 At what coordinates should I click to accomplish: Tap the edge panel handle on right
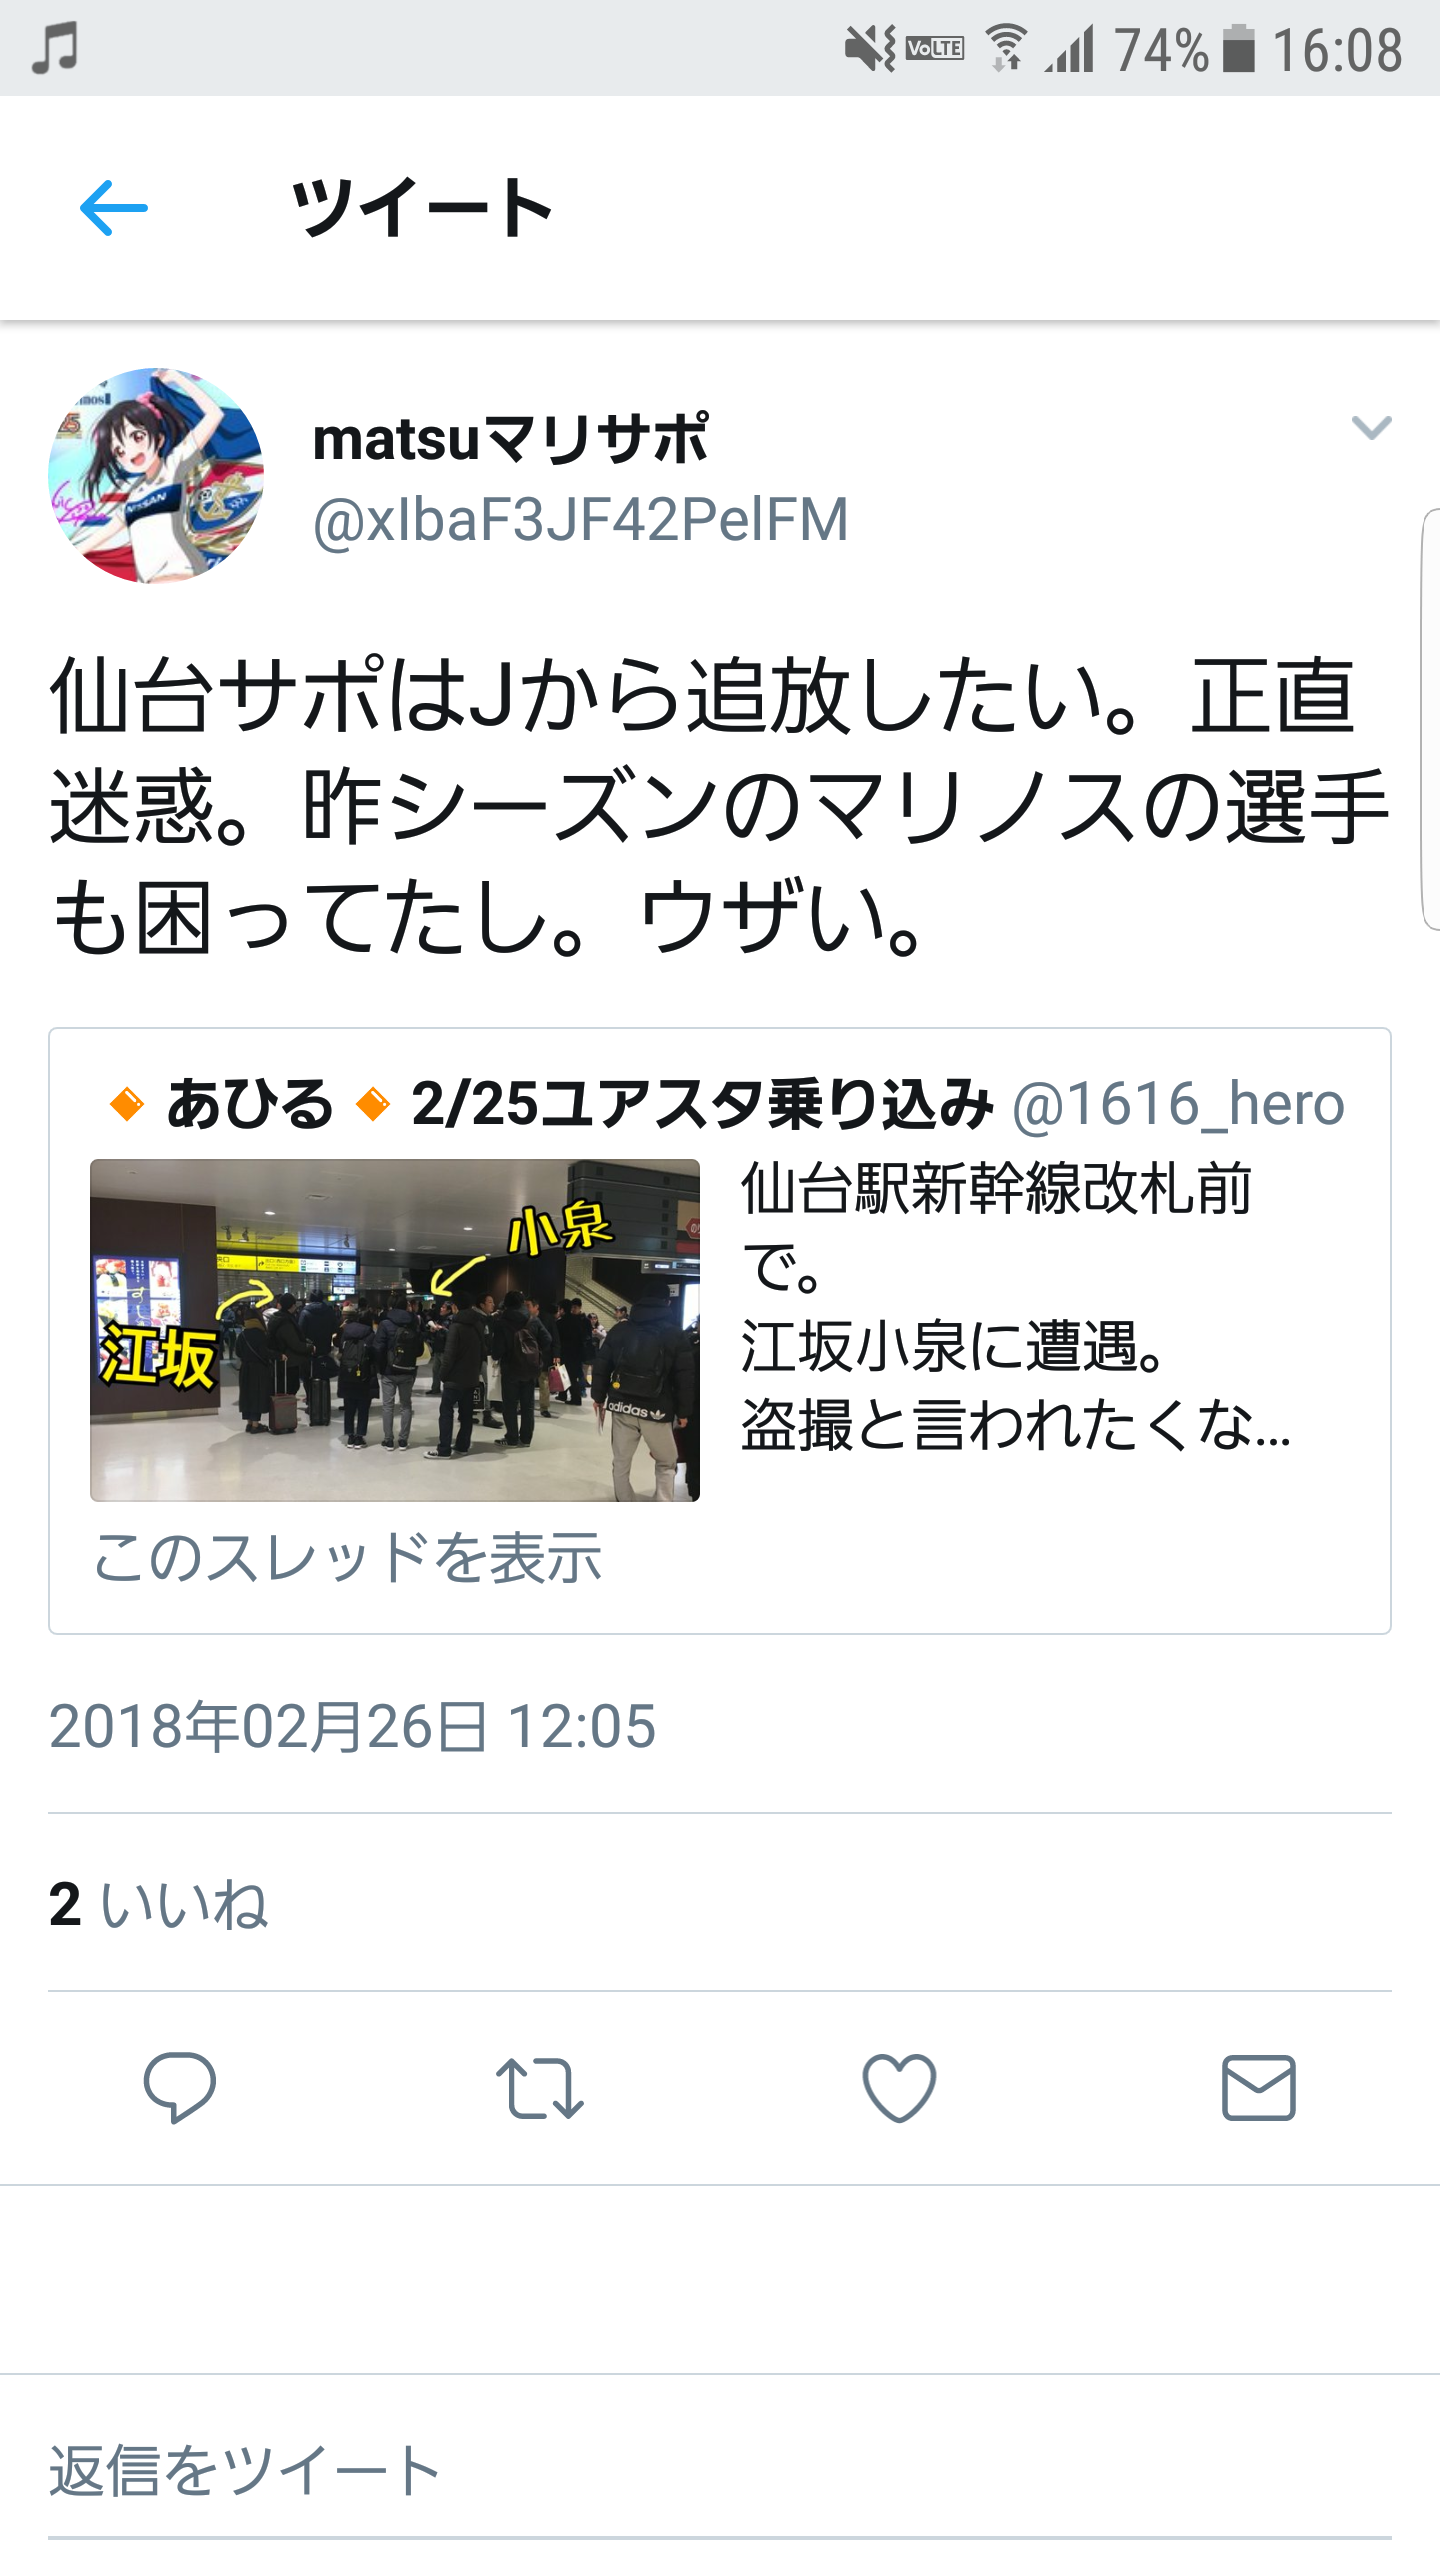(x=1430, y=720)
